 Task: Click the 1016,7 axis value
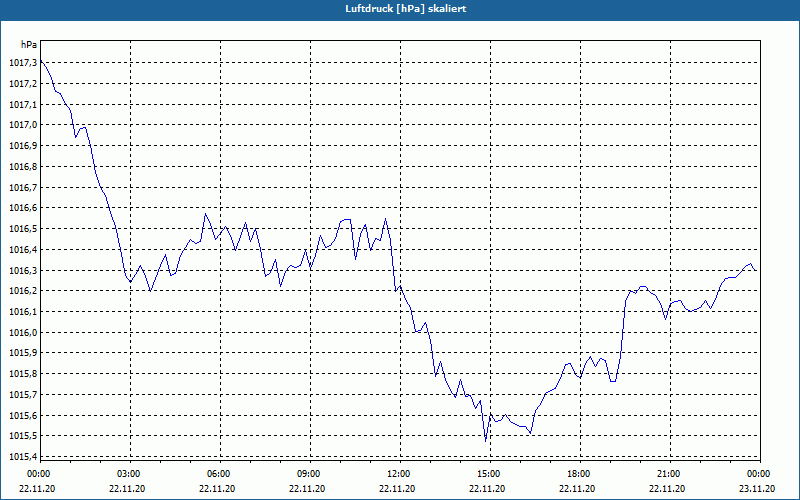(x=23, y=187)
